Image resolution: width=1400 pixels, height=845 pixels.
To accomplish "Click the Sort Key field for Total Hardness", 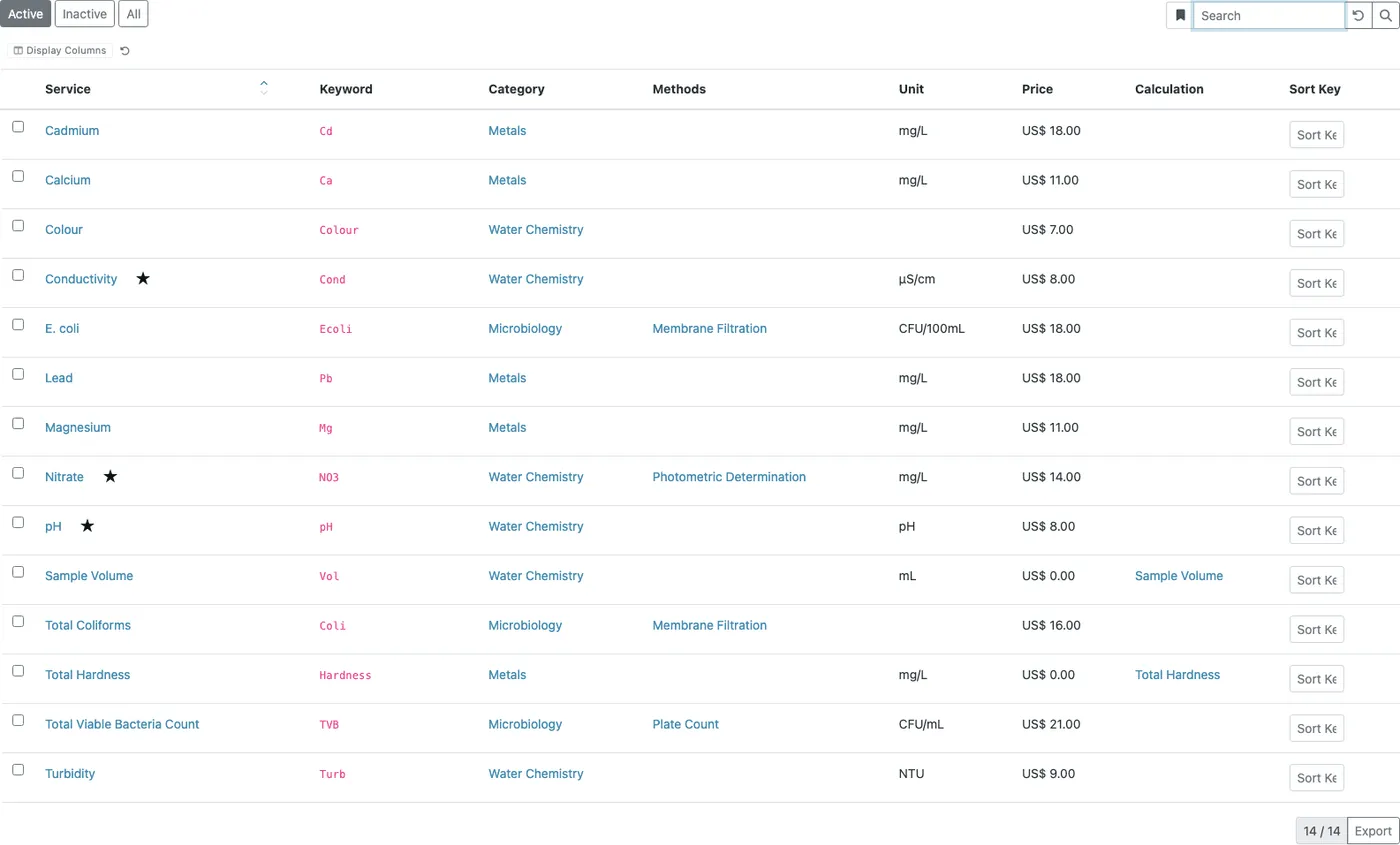I will (x=1316, y=679).
